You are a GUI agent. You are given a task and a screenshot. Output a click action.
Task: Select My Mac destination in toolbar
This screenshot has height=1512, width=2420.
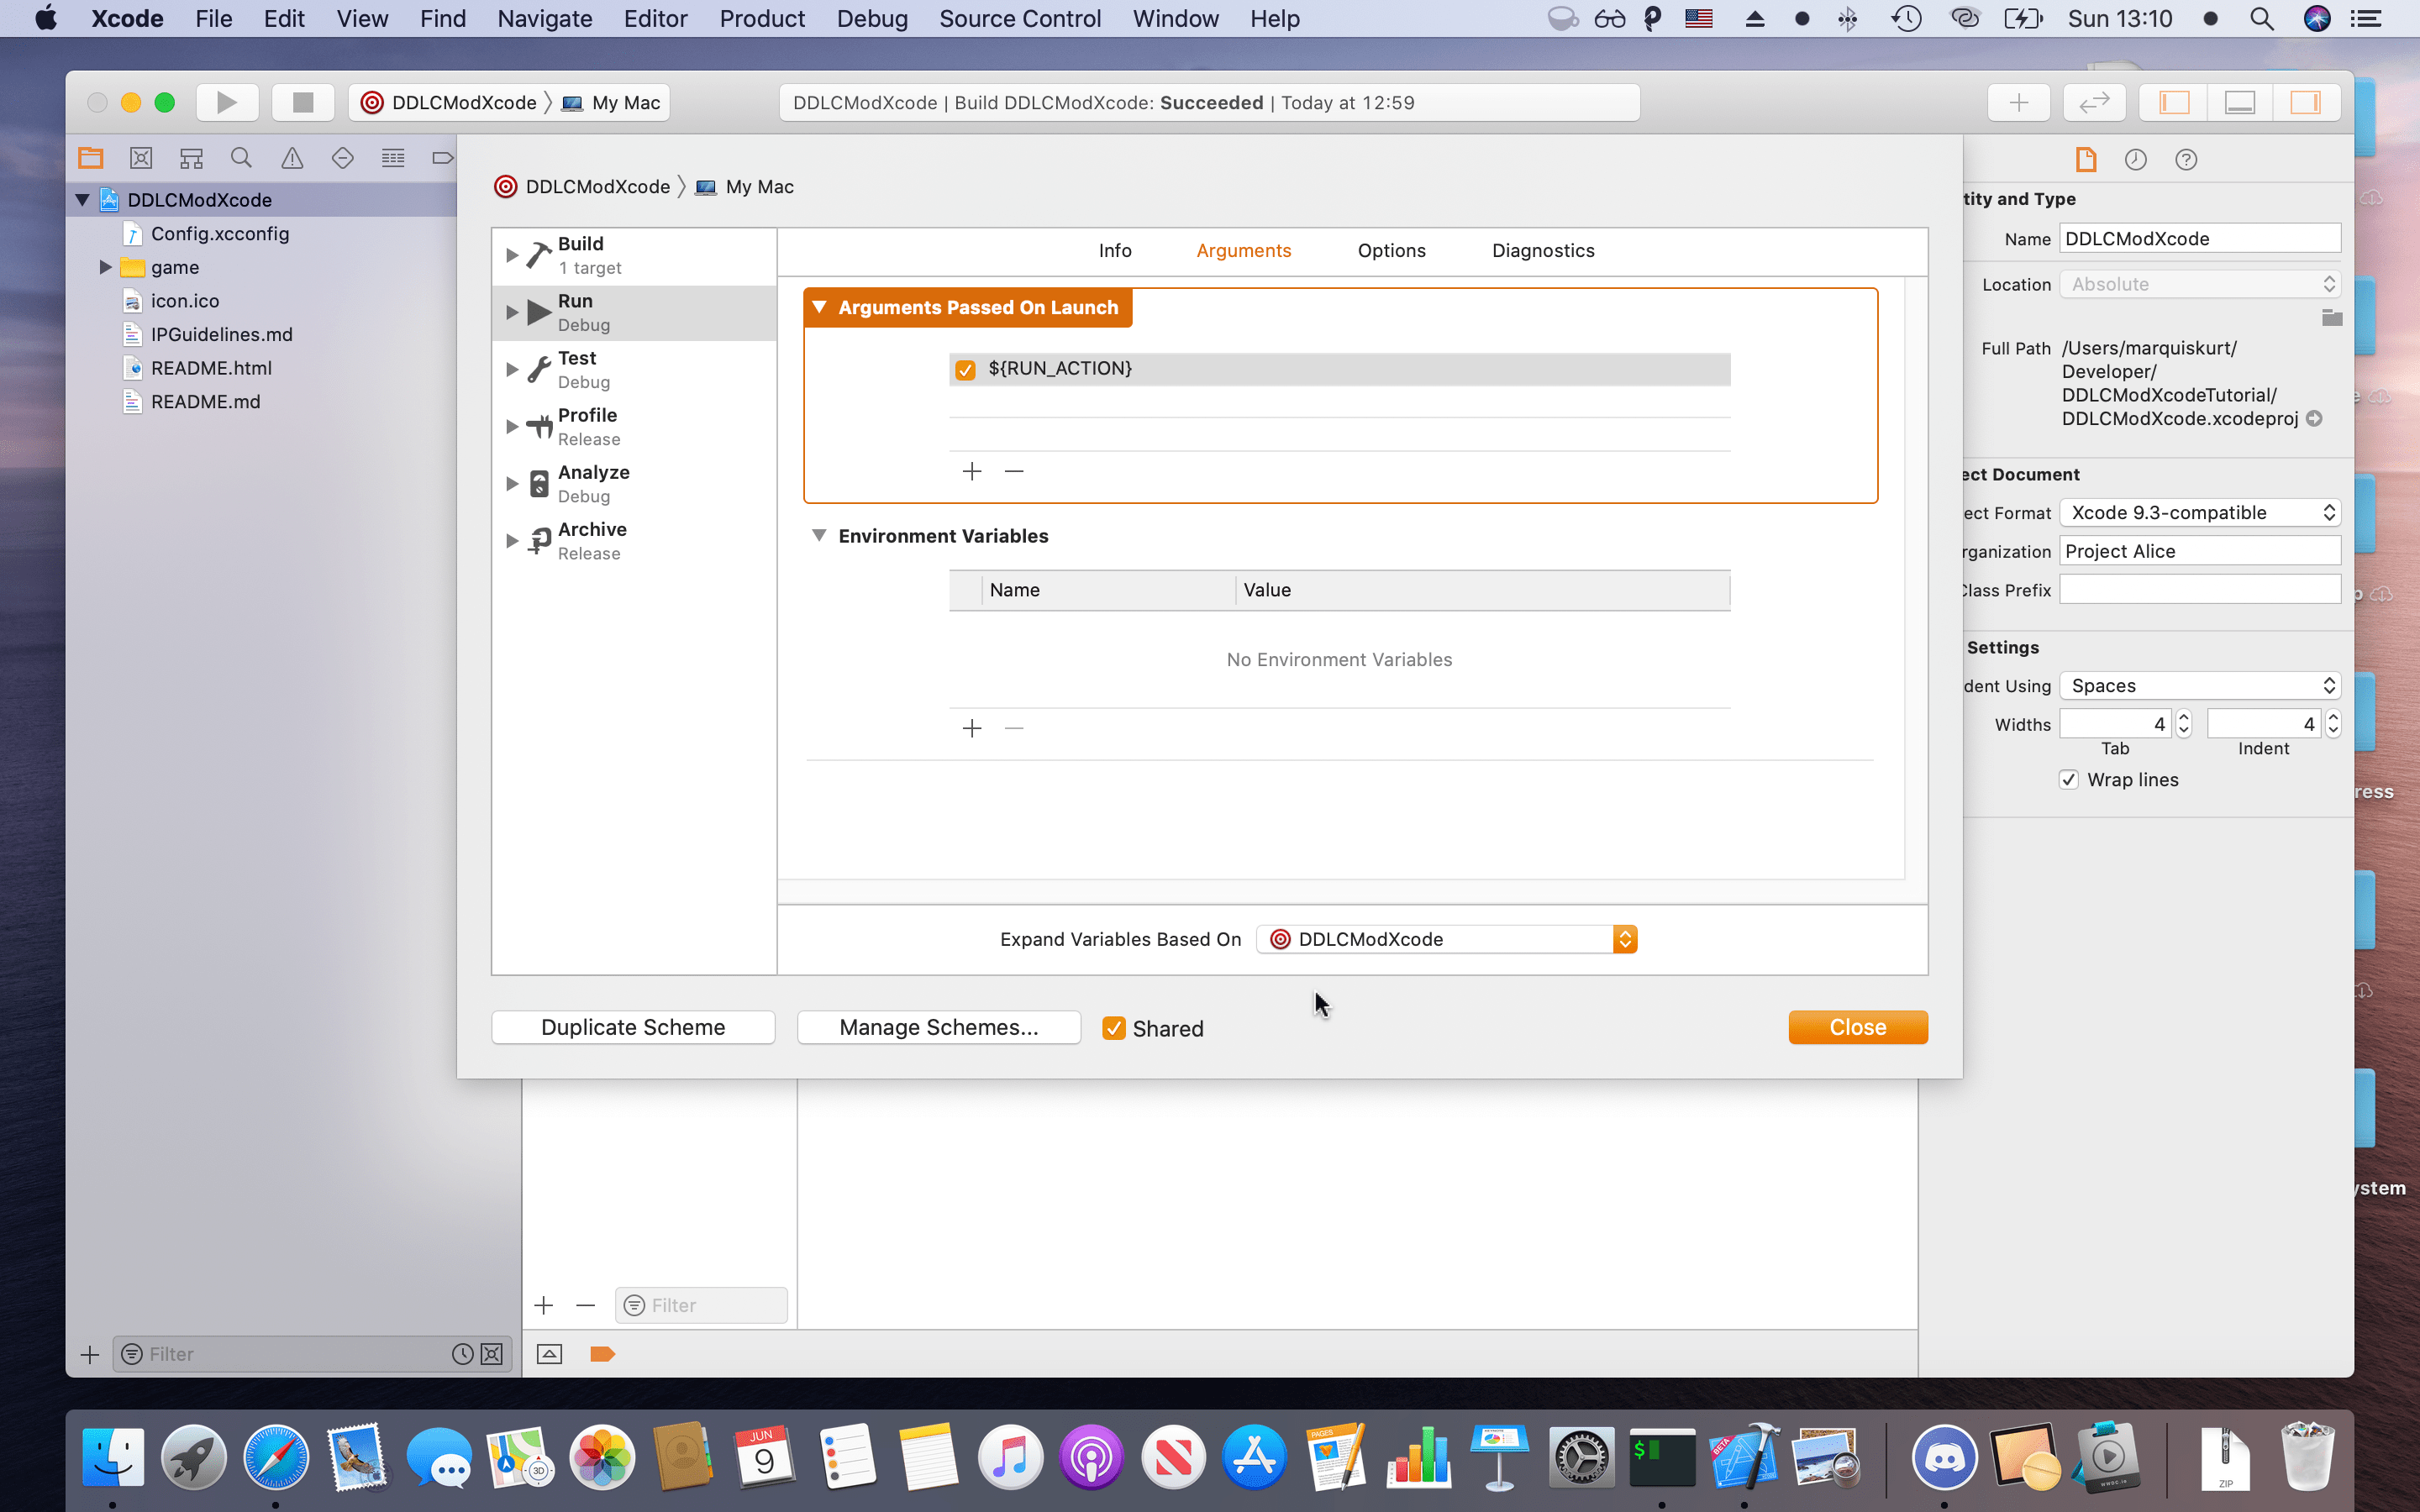click(x=612, y=102)
